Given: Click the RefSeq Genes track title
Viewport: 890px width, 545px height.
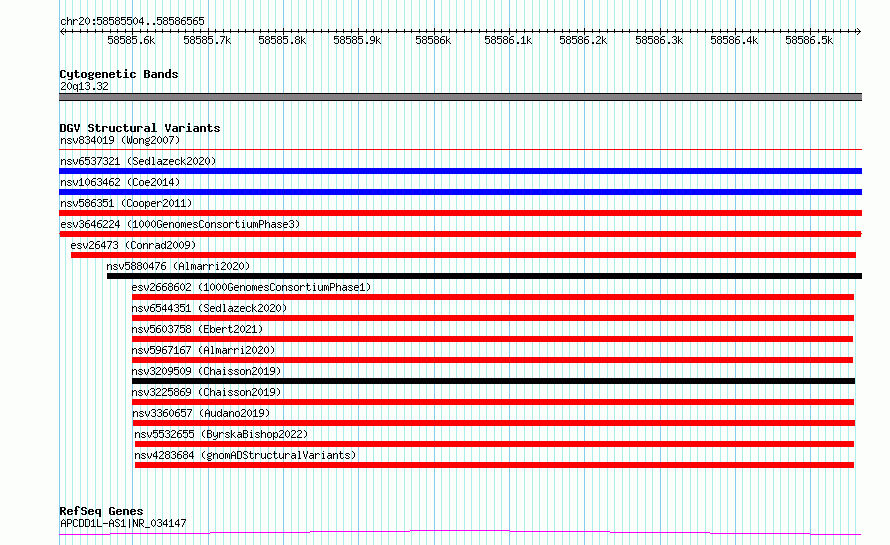Looking at the screenshot, I should click(x=101, y=511).
